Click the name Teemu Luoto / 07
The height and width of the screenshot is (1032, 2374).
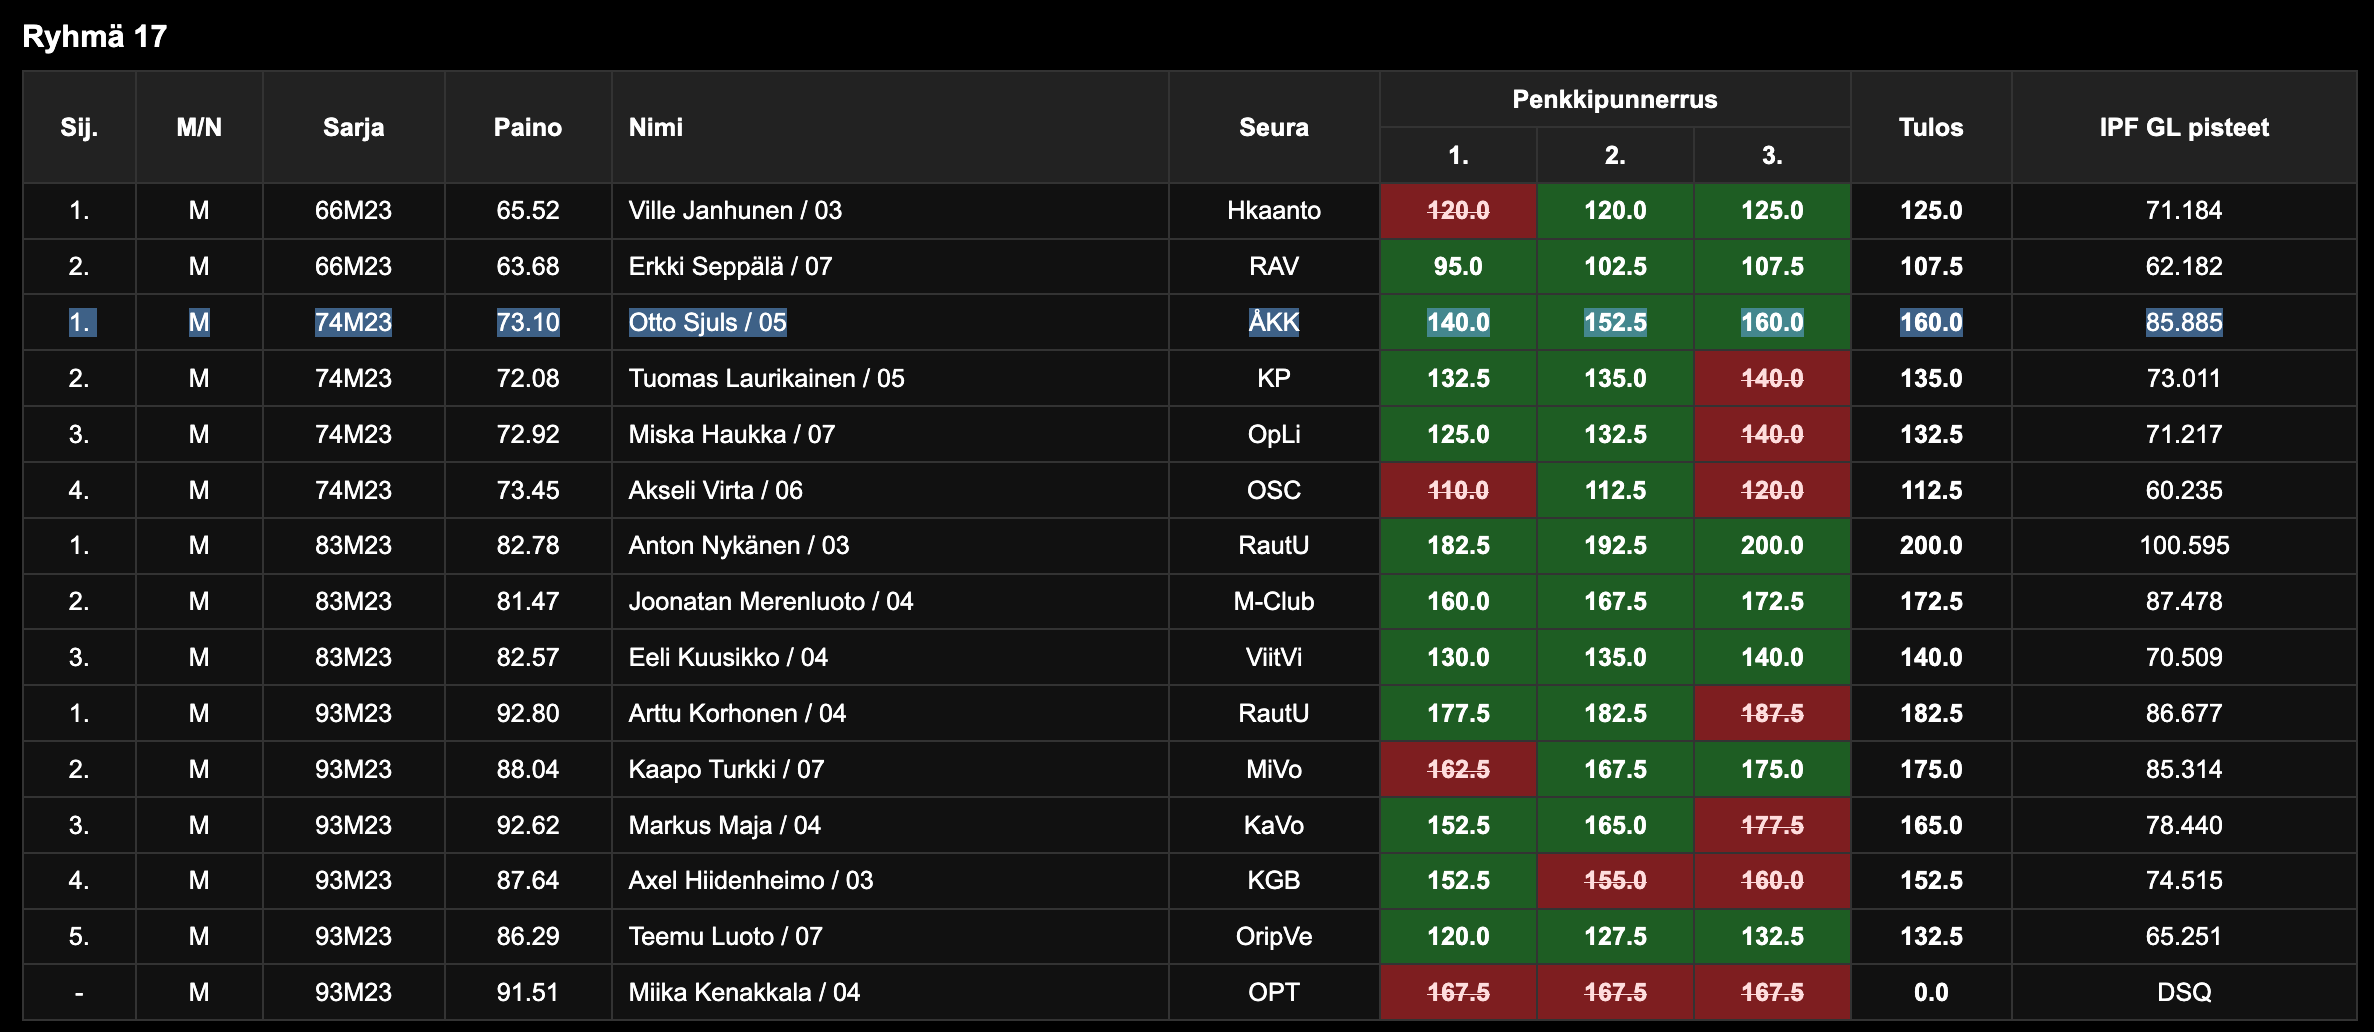pyautogui.click(x=725, y=936)
